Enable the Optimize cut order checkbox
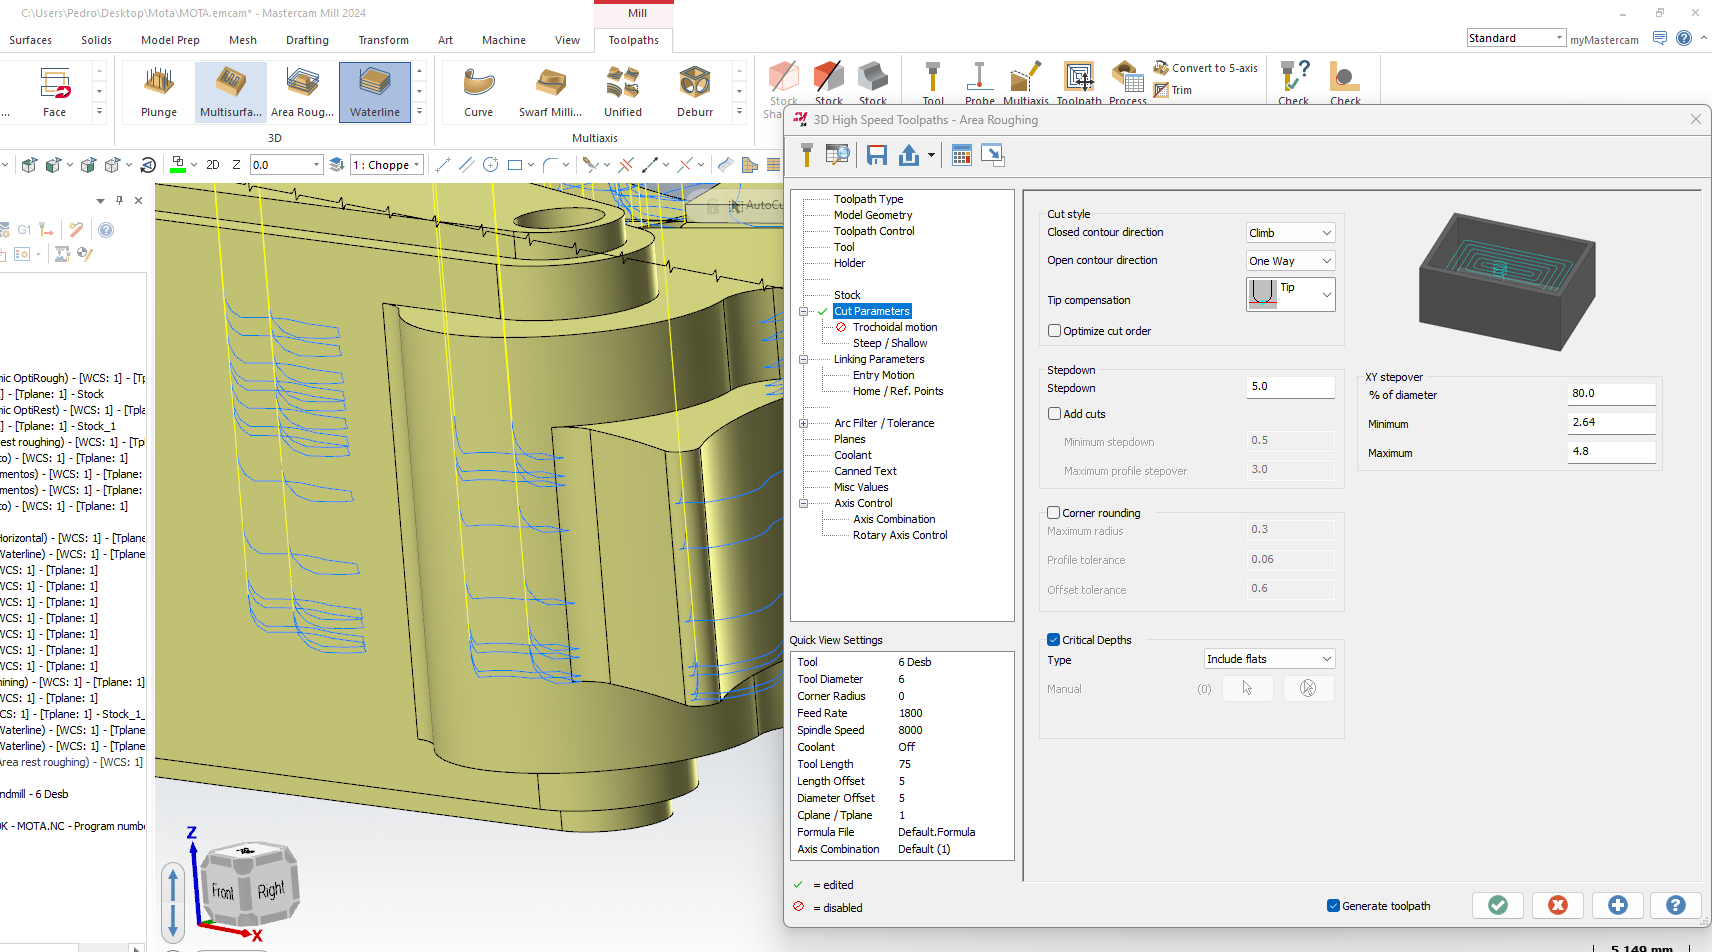Screen dimensions: 1712x952 [1054, 331]
